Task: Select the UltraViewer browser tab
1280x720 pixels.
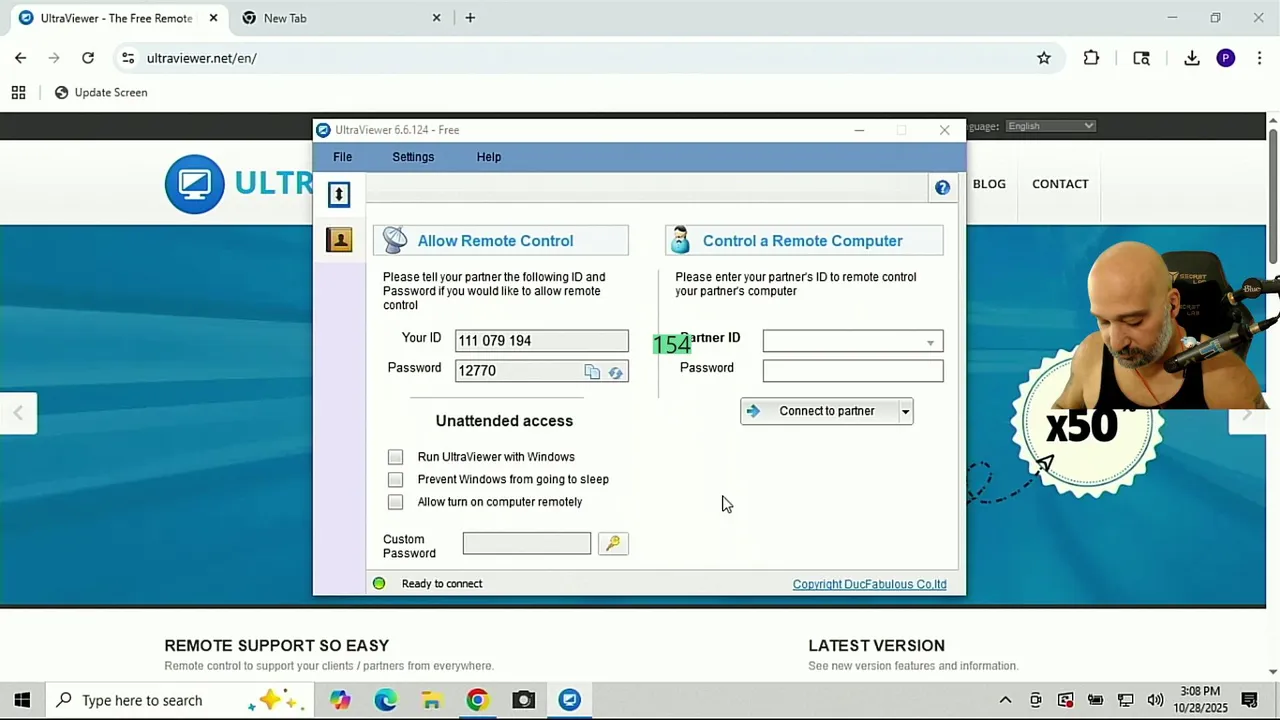Action: [117, 18]
